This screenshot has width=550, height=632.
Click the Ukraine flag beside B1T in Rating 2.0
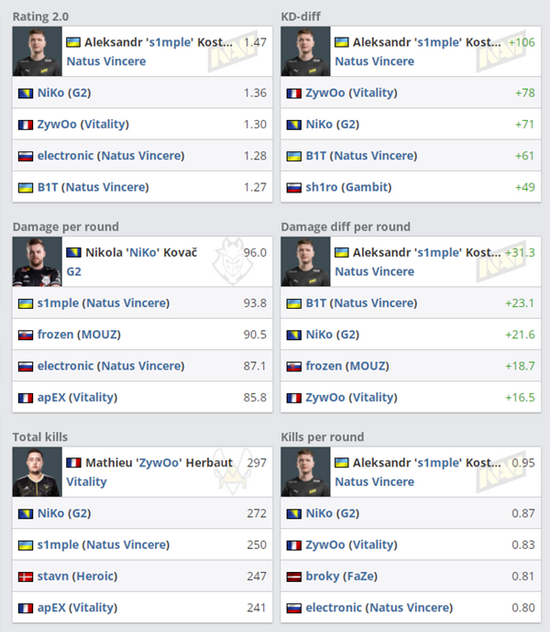point(25,187)
